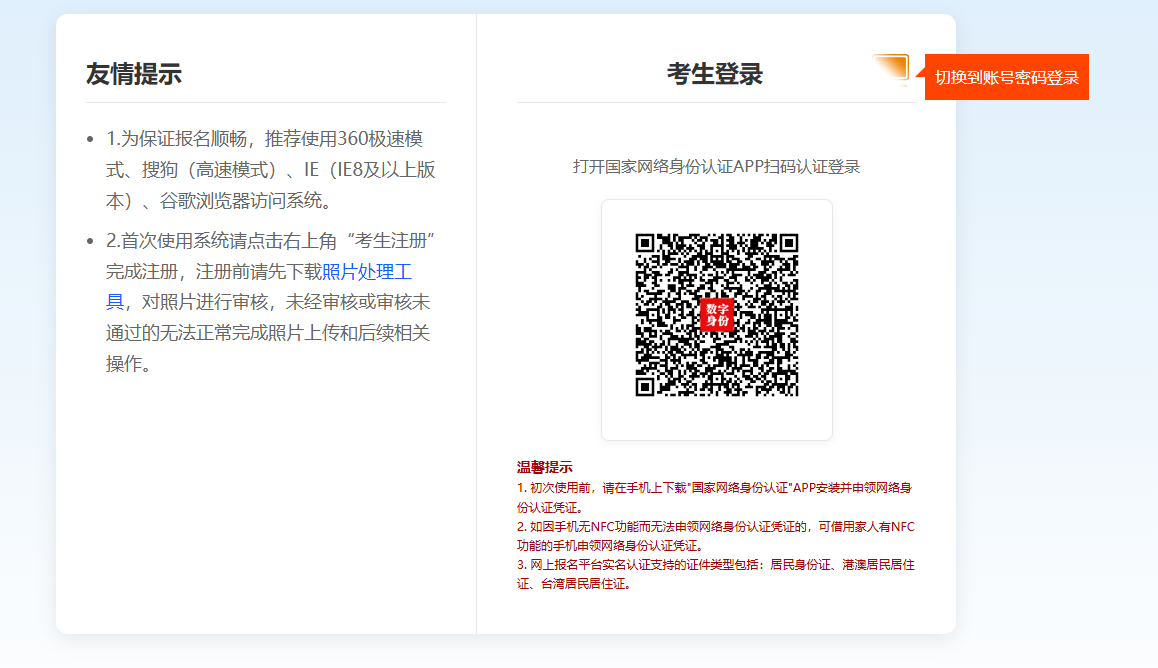Click the 打开国家网络身份认证APP扫码认证登录 instruction text
This screenshot has height=668, width=1158.
tap(716, 166)
